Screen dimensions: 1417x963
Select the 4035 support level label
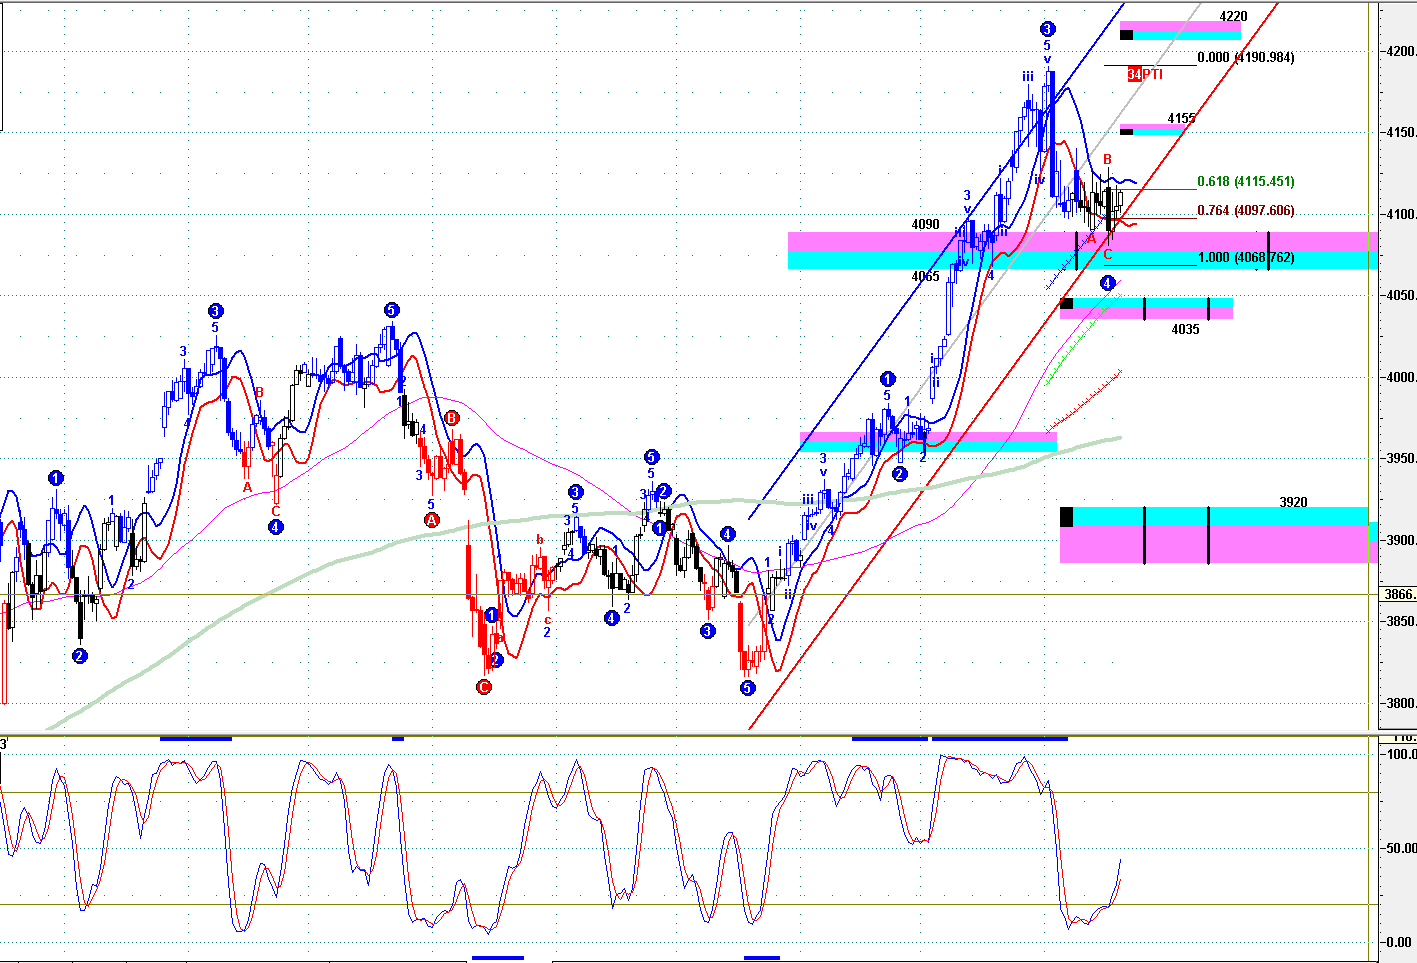point(1185,329)
